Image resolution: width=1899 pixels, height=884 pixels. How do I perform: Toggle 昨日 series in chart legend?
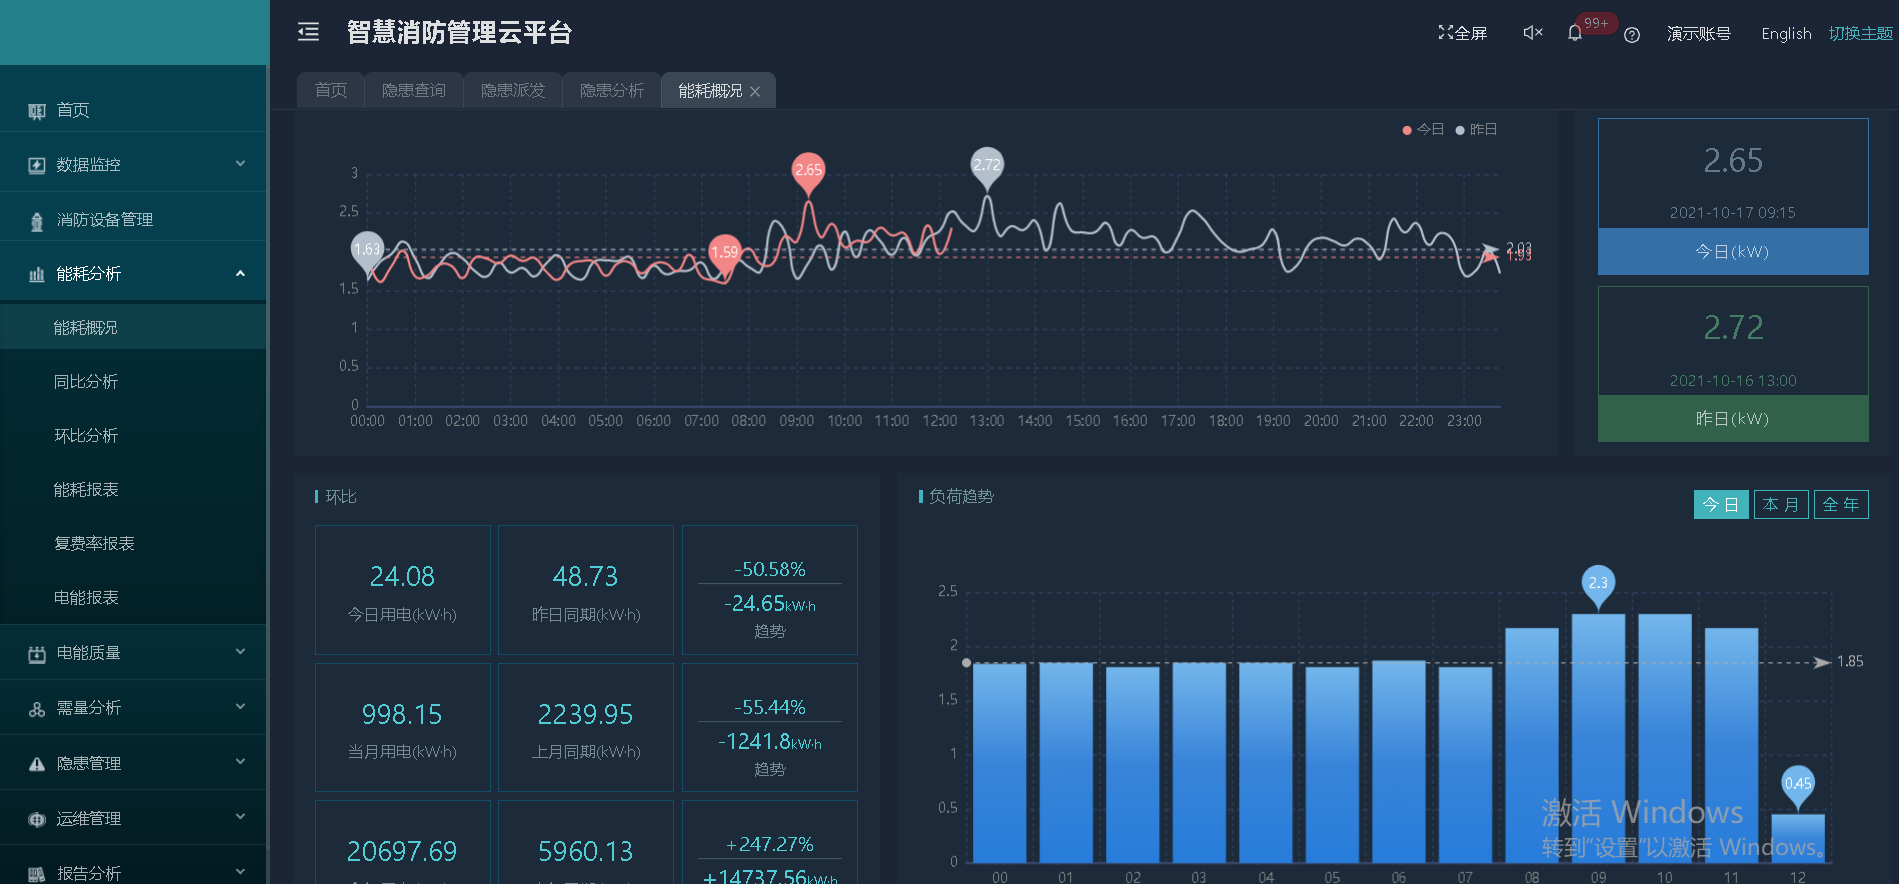tap(1476, 130)
